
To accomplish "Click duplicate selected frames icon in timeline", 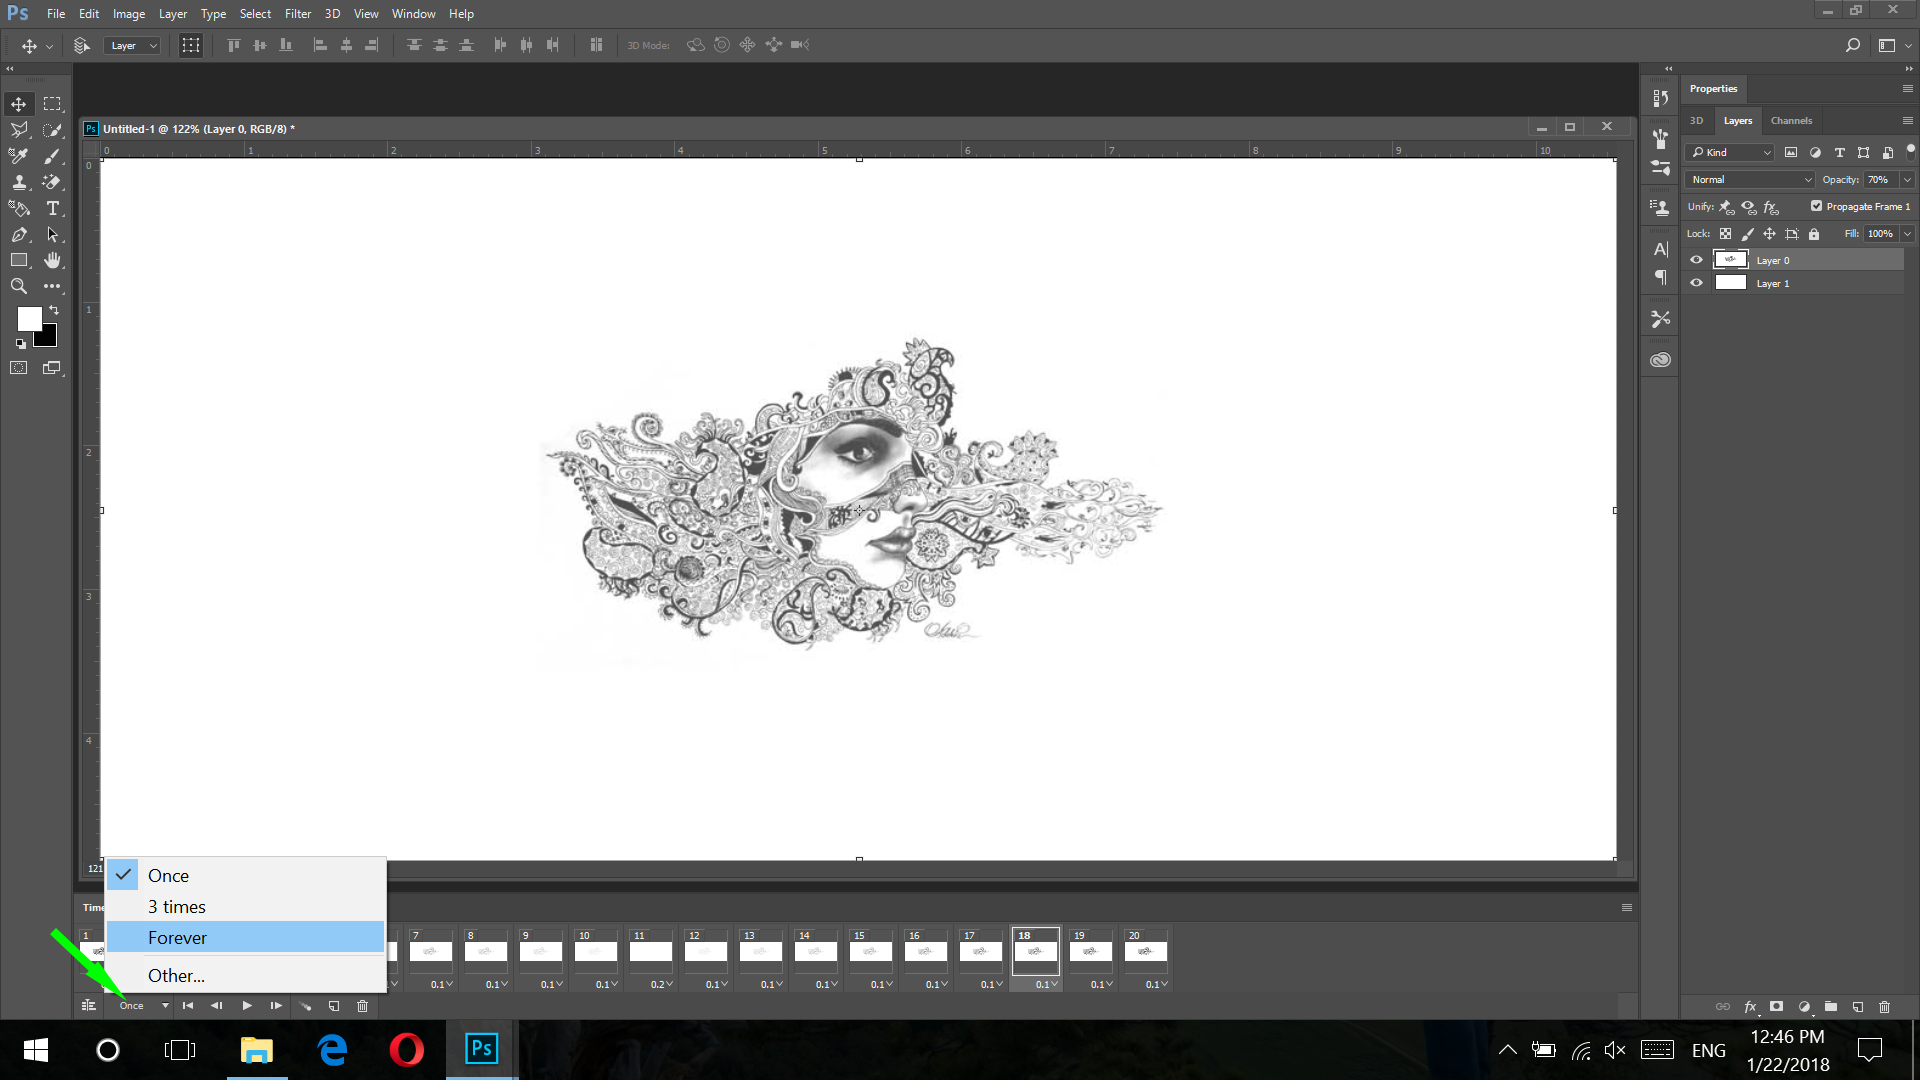I will pyautogui.click(x=333, y=1006).
